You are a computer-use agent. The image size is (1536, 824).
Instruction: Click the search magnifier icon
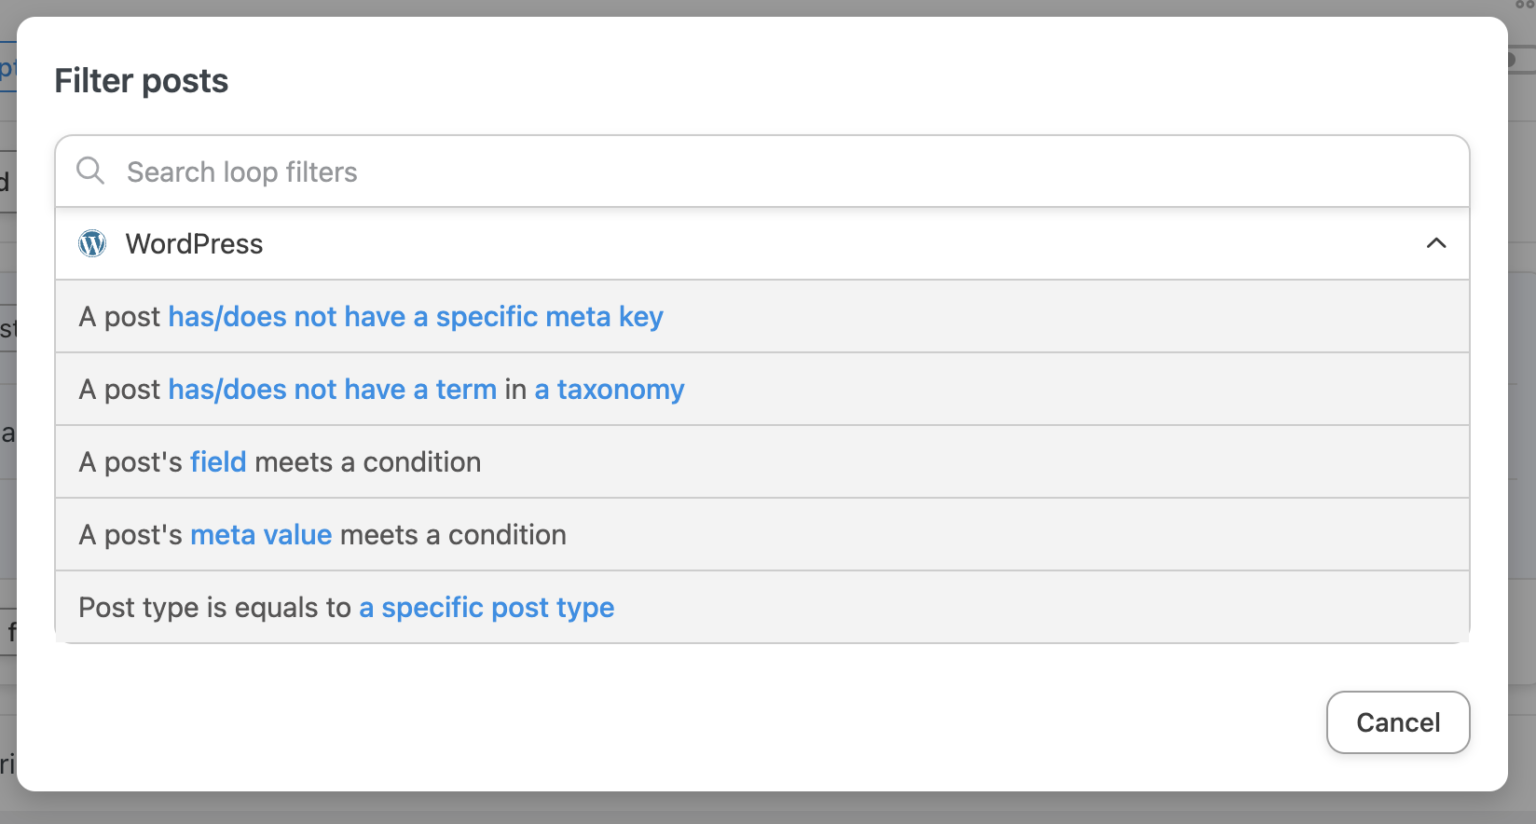click(x=90, y=171)
